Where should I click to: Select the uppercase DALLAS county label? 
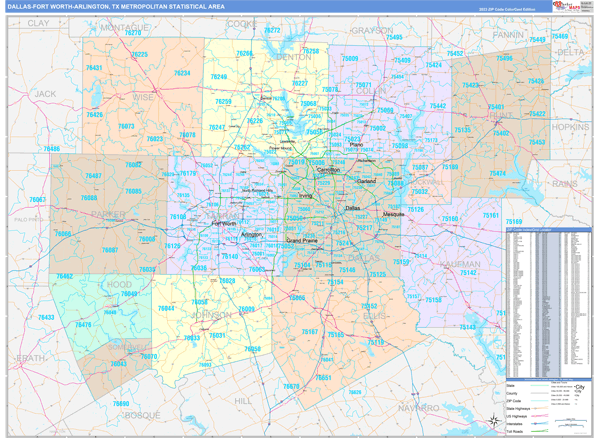(x=364, y=258)
